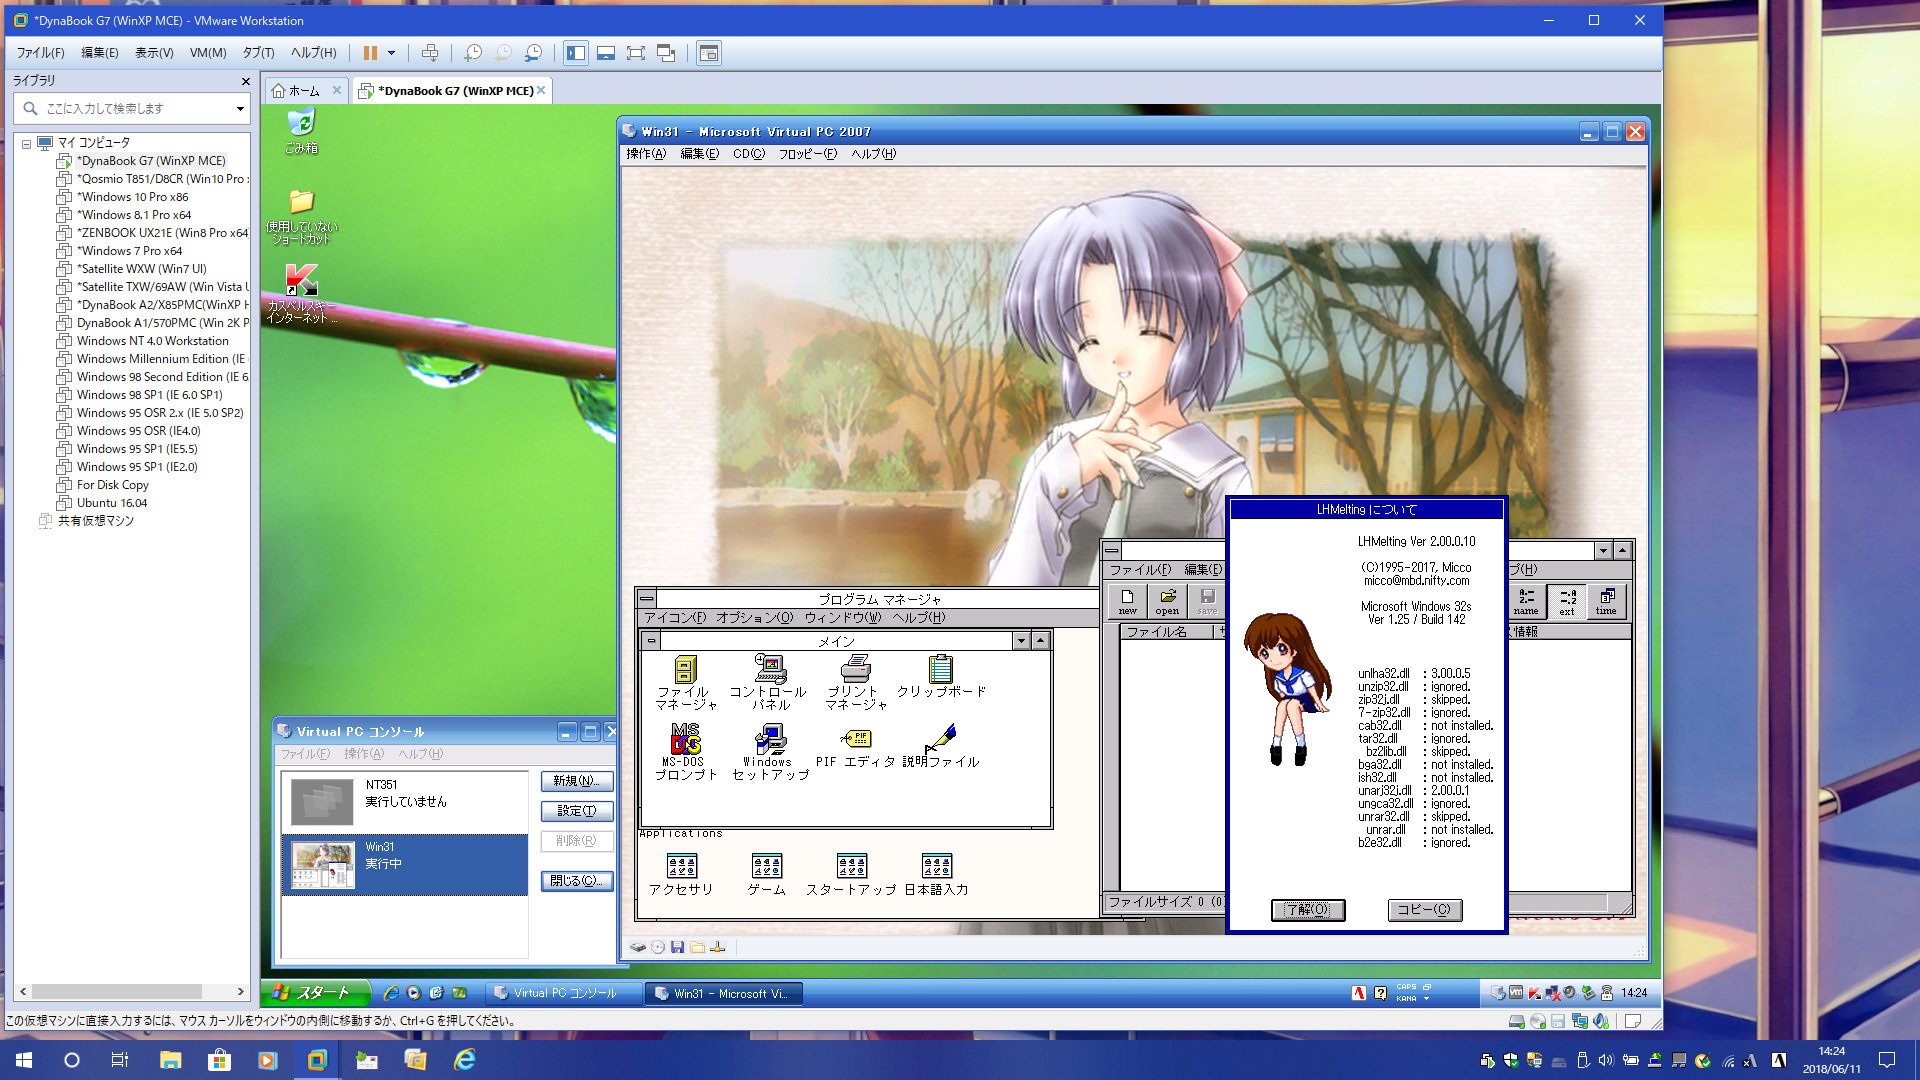Close the ライブラリ panel
1920x1080 pixels.
245,81
